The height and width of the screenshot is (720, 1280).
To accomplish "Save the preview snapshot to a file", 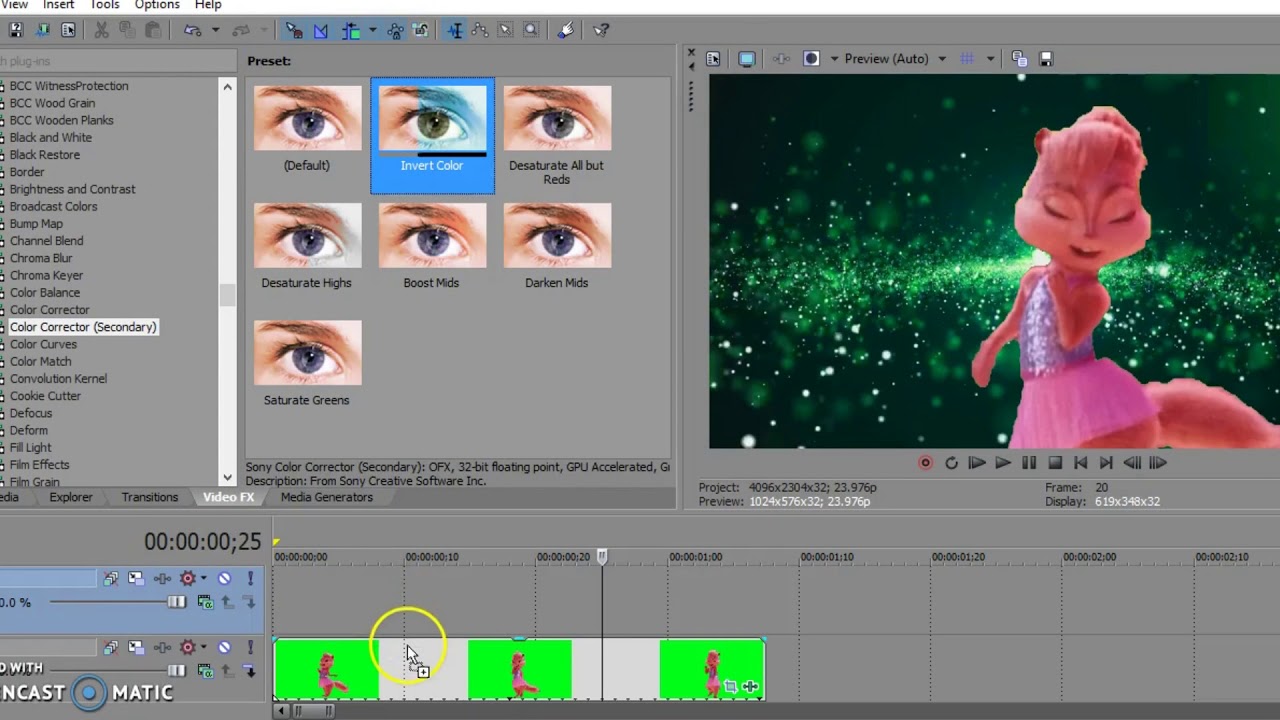I will [x=1046, y=59].
